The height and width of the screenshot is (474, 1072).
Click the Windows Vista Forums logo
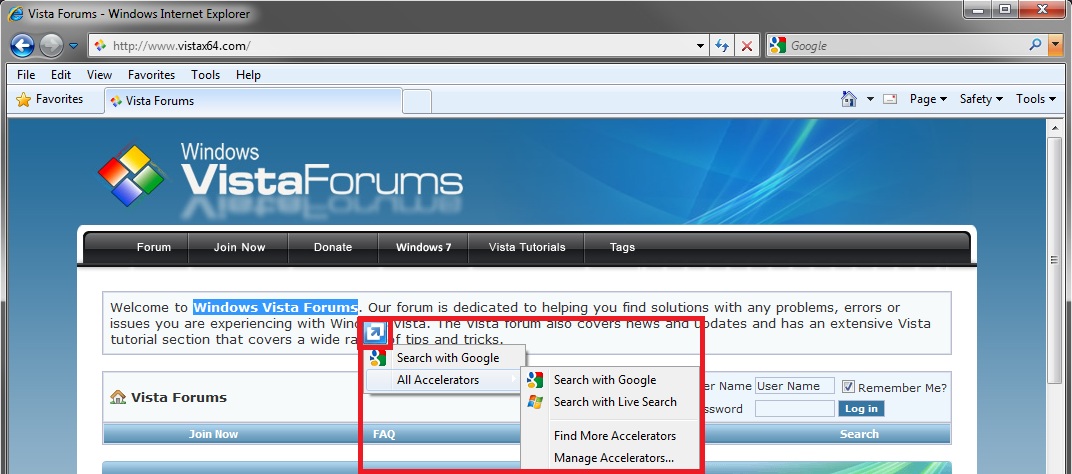coord(280,175)
